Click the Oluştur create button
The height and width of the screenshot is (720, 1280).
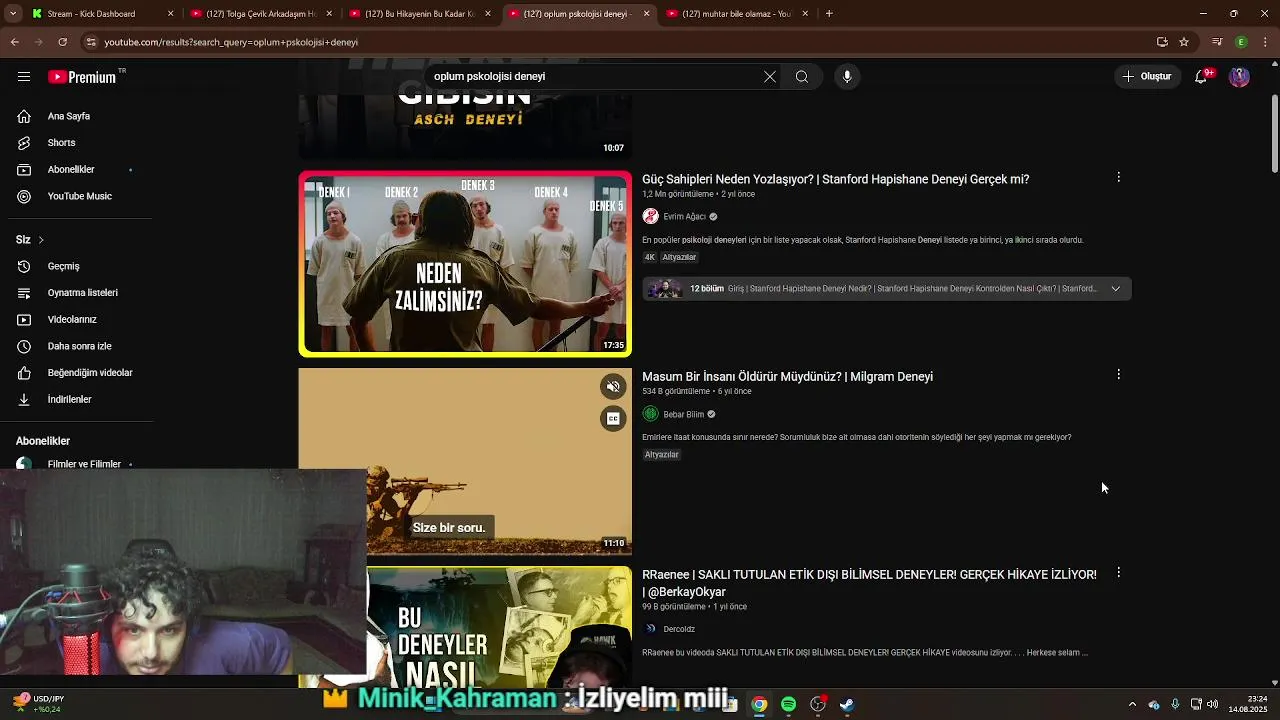pyautogui.click(x=1146, y=77)
